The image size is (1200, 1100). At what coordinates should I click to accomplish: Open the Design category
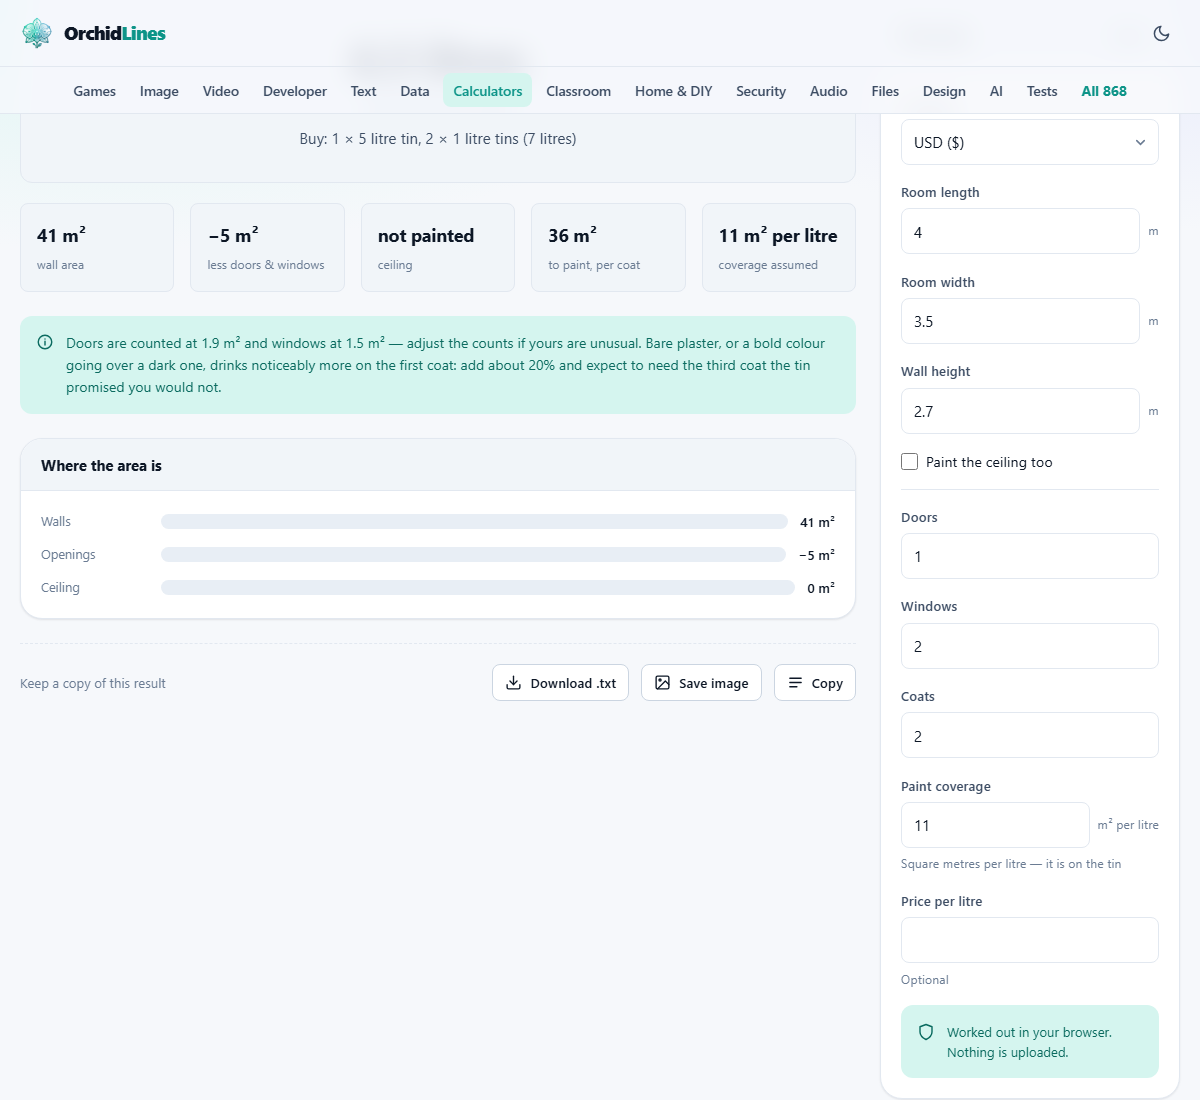click(x=944, y=91)
